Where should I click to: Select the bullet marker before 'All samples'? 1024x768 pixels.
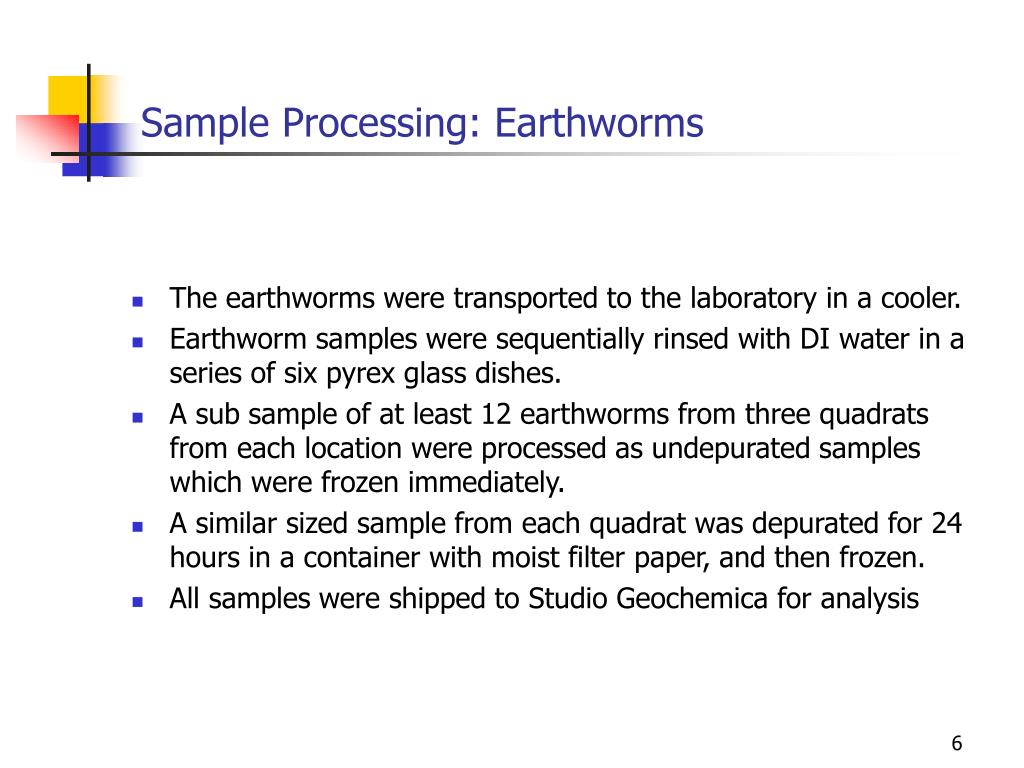point(137,602)
